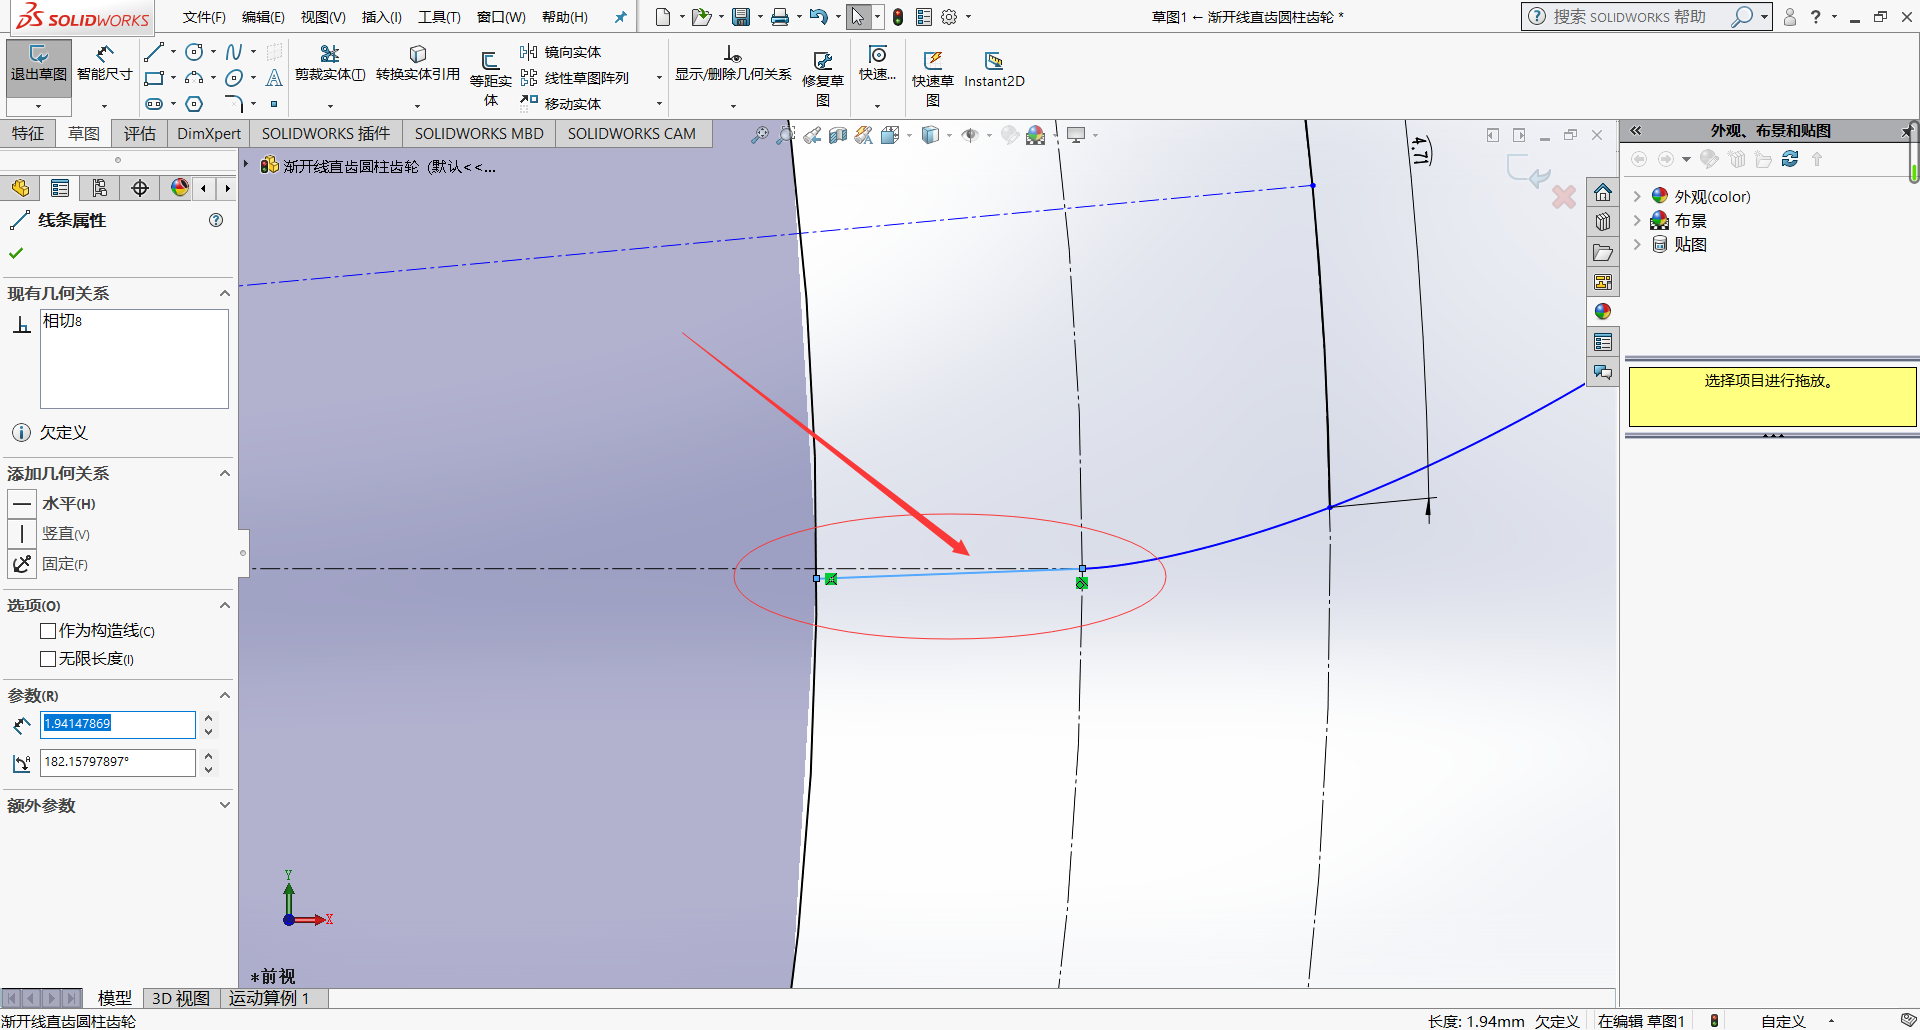
Task: Switch to 运动算例 1 tab
Action: click(x=269, y=998)
